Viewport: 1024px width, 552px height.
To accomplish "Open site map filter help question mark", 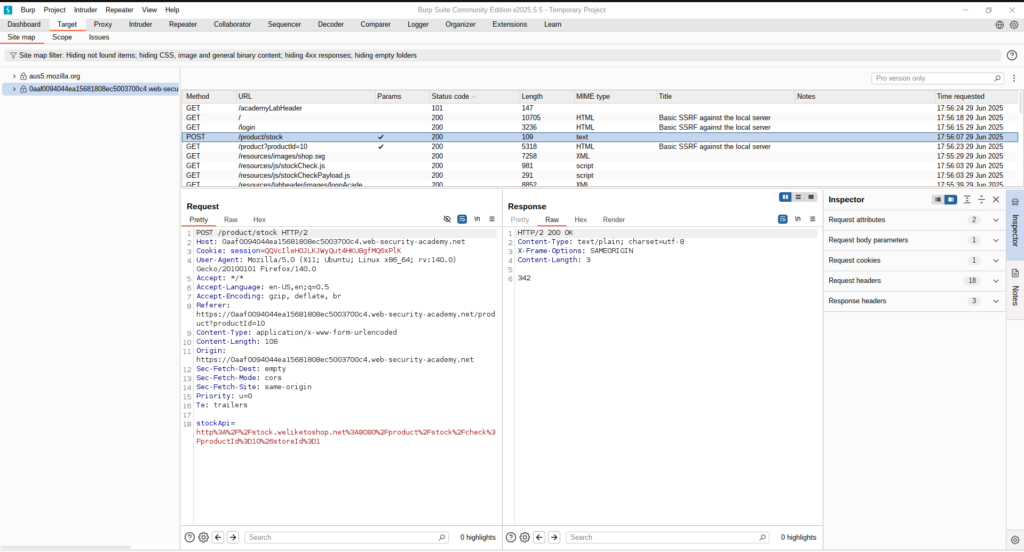I will (1012, 56).
